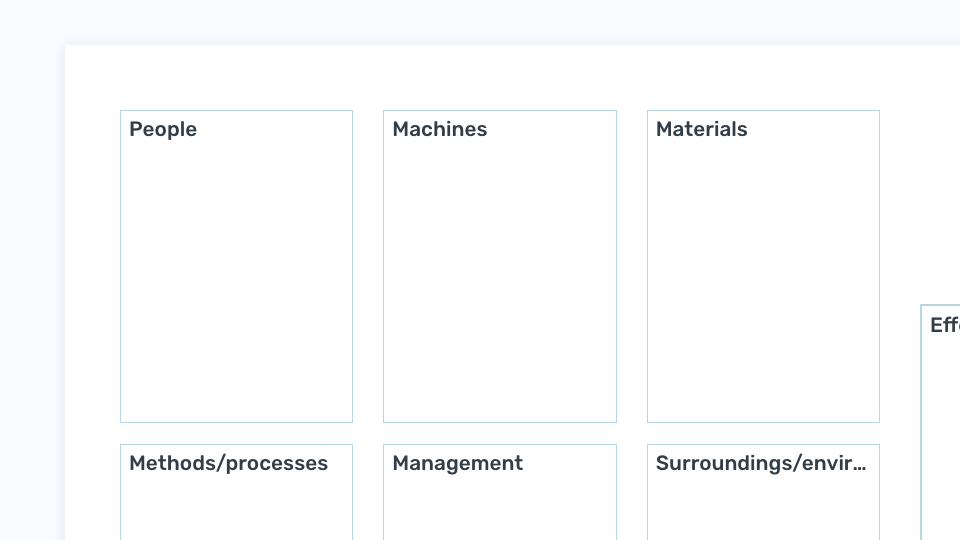
Task: Click the light blue background outside the page
Action: pyautogui.click(x=31, y=276)
